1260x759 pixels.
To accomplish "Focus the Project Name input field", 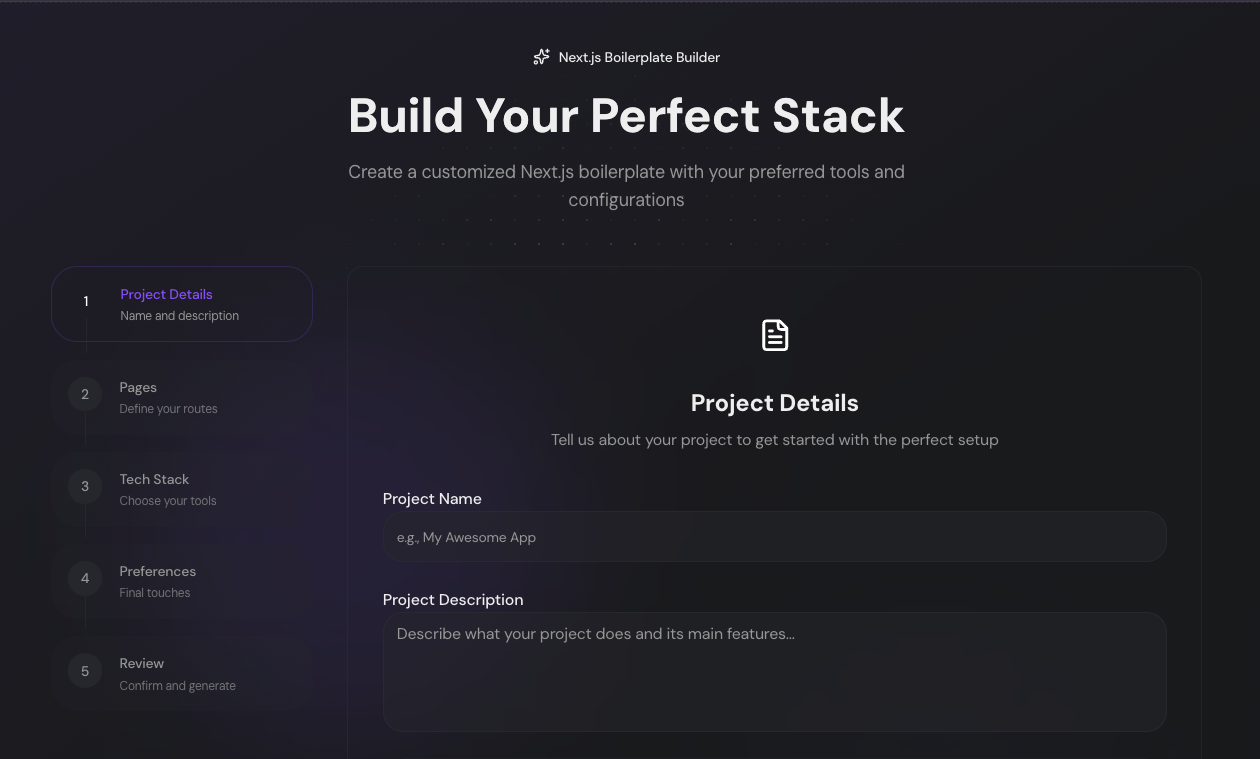I will pyautogui.click(x=774, y=537).
